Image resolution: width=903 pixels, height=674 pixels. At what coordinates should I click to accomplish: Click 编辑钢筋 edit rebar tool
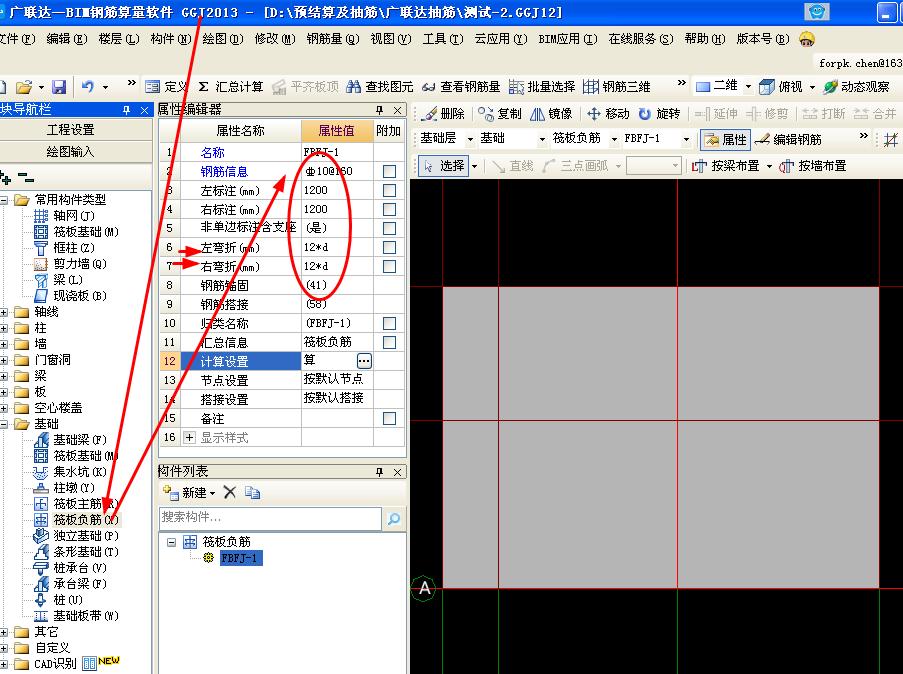[x=788, y=139]
